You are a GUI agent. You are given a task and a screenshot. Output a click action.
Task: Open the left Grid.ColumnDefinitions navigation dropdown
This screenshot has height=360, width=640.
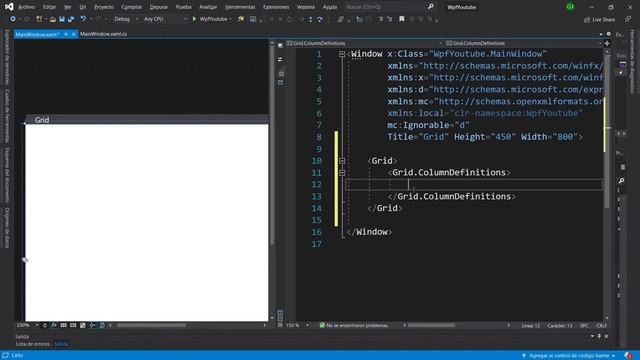(364, 43)
